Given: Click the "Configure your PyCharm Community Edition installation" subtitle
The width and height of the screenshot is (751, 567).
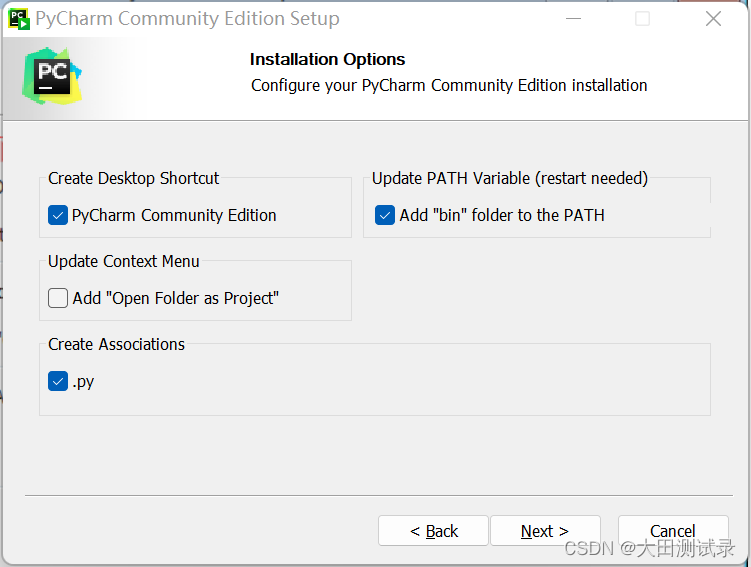Looking at the screenshot, I should [449, 85].
